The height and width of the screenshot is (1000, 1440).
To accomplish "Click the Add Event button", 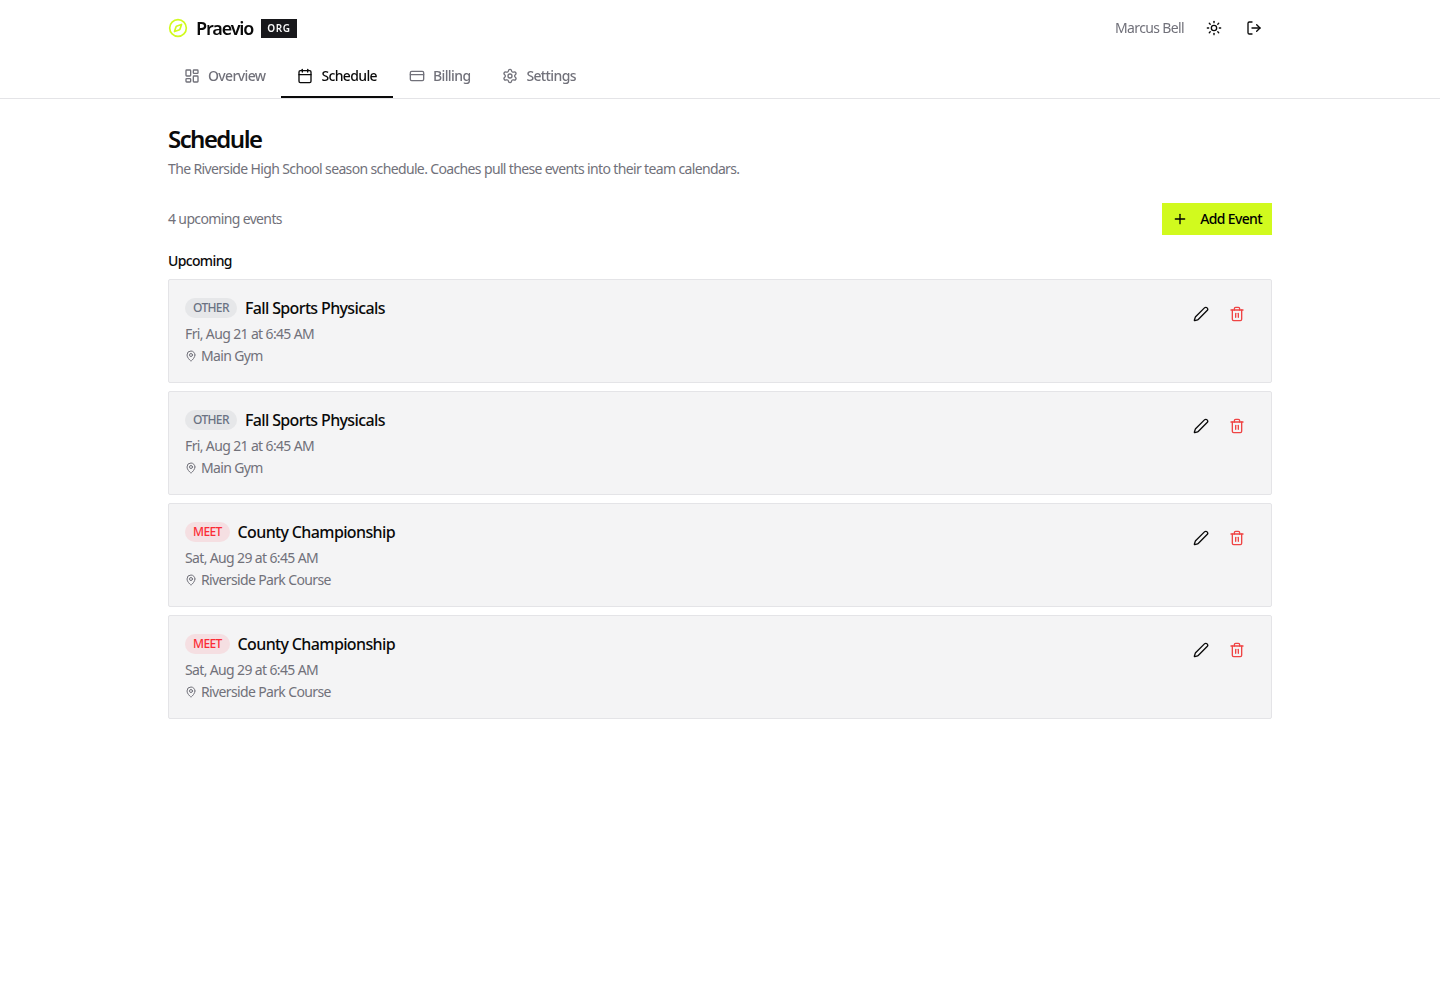I will click(1217, 219).
